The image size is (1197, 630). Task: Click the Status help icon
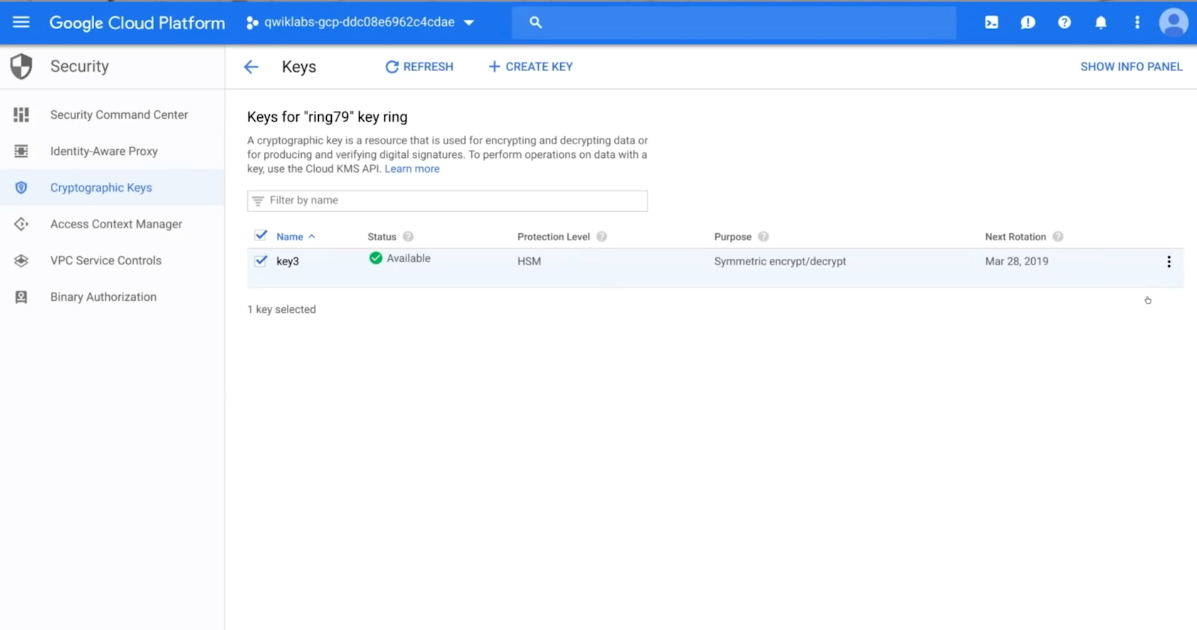[x=408, y=237]
